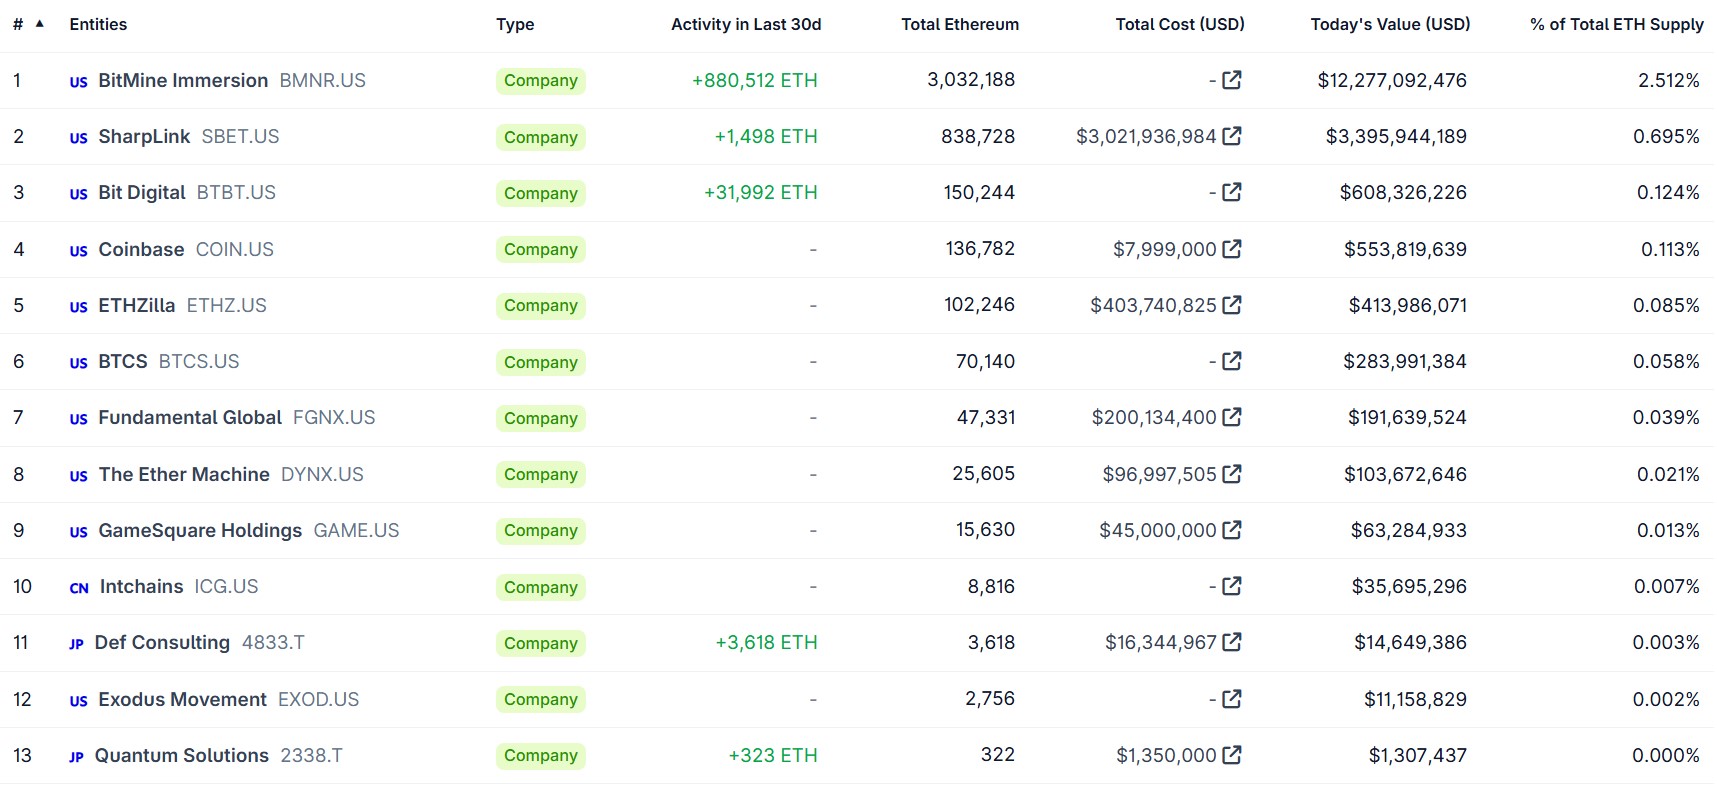Sort table by the # rank column arrow
Screen dimensions: 1717x787
[x=40, y=23]
